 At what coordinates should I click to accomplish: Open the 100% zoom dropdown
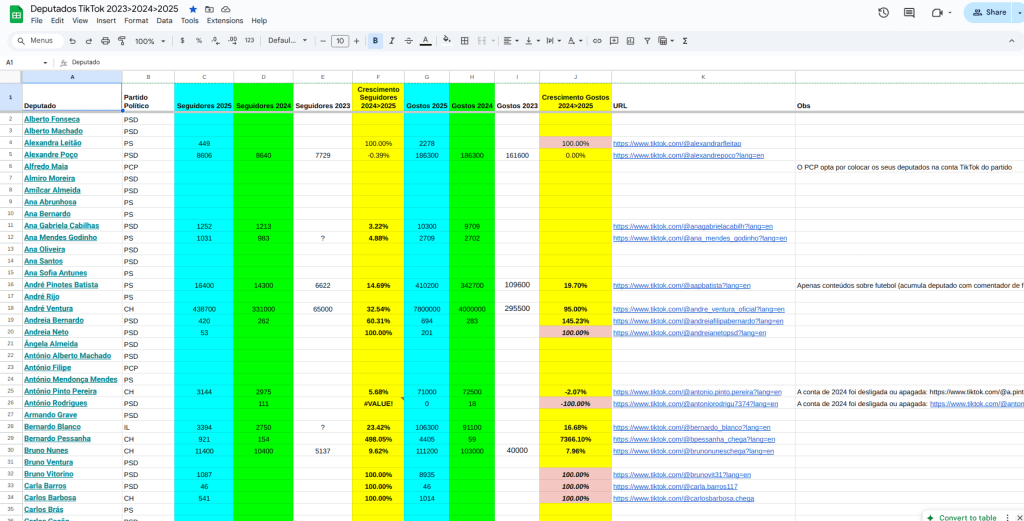[x=150, y=41]
